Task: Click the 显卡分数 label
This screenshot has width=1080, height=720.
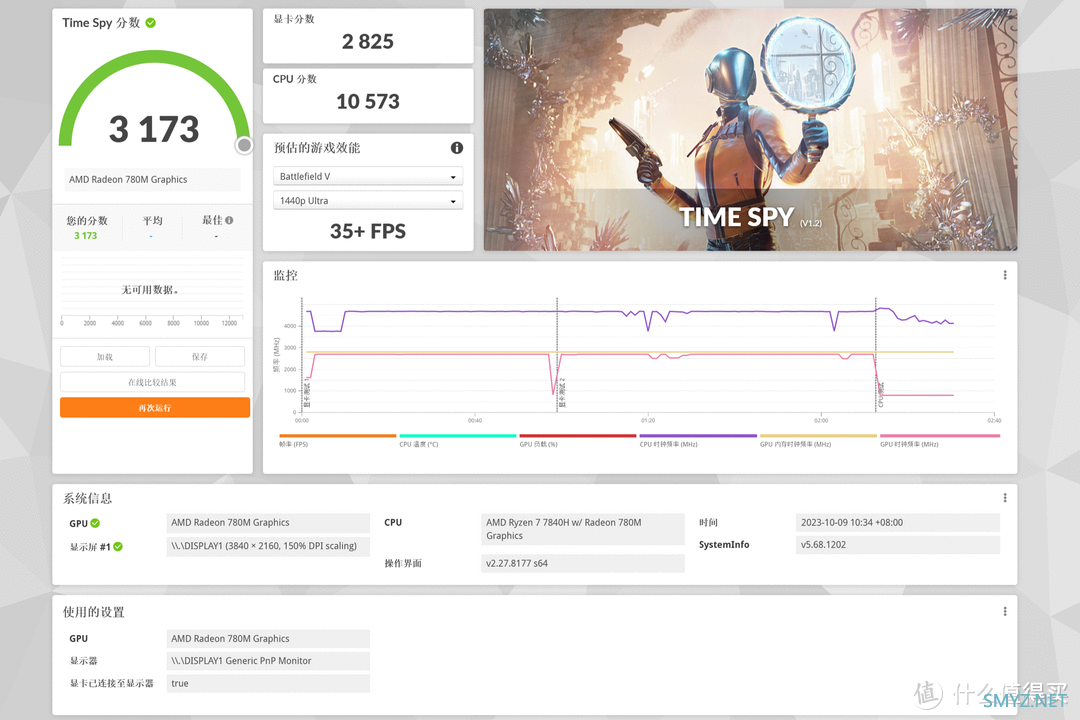Action: coord(294,19)
